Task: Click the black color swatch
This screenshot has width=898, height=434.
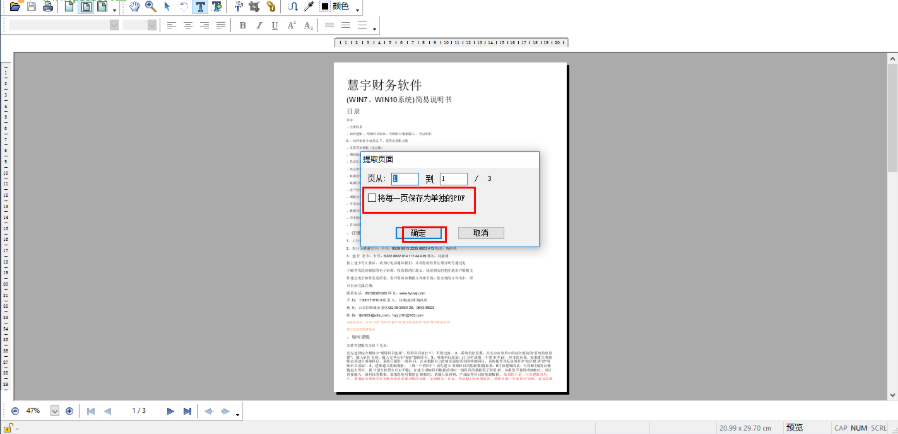Action: 325,7
